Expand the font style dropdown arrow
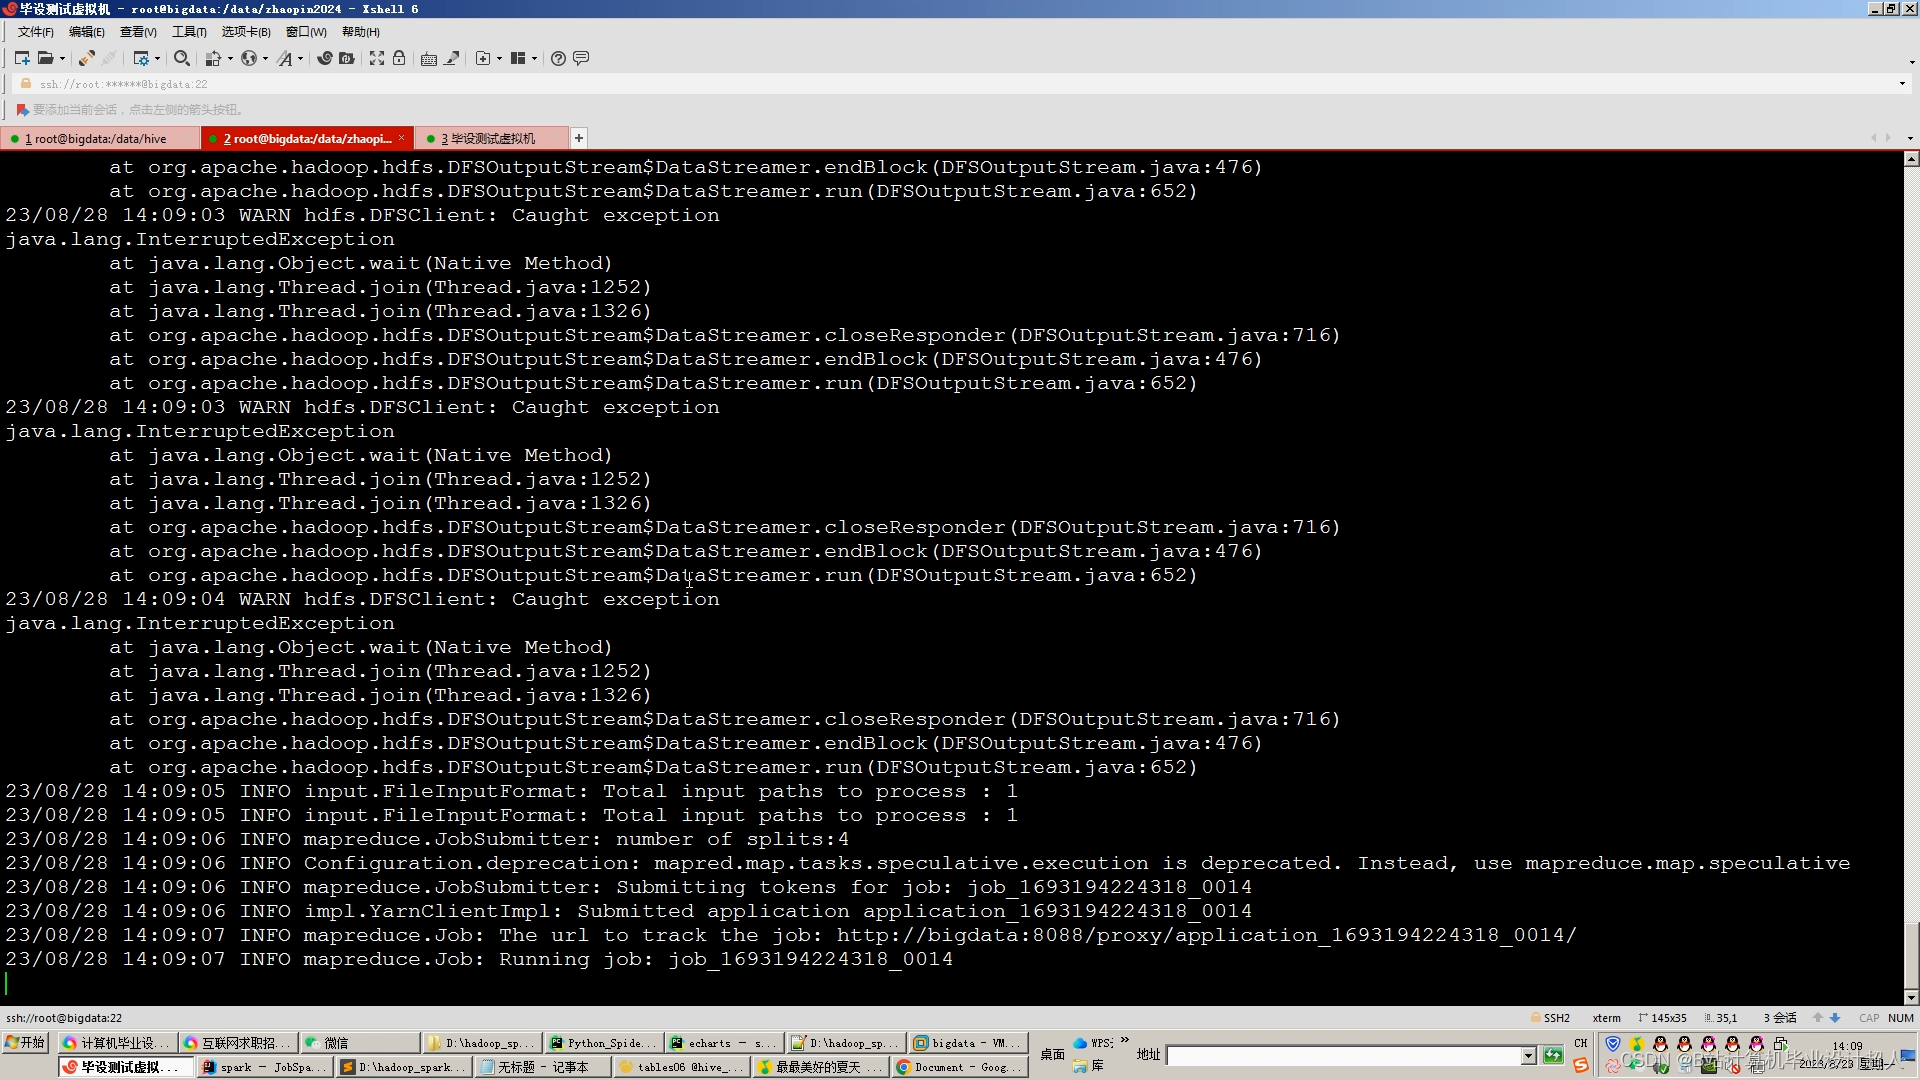 300,59
